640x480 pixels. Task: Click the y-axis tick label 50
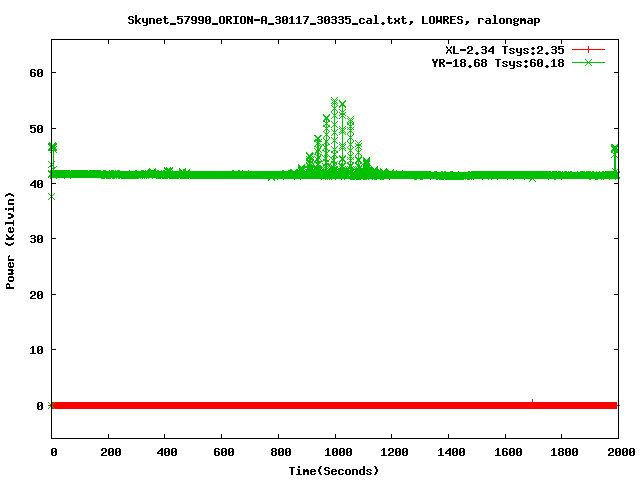point(36,129)
